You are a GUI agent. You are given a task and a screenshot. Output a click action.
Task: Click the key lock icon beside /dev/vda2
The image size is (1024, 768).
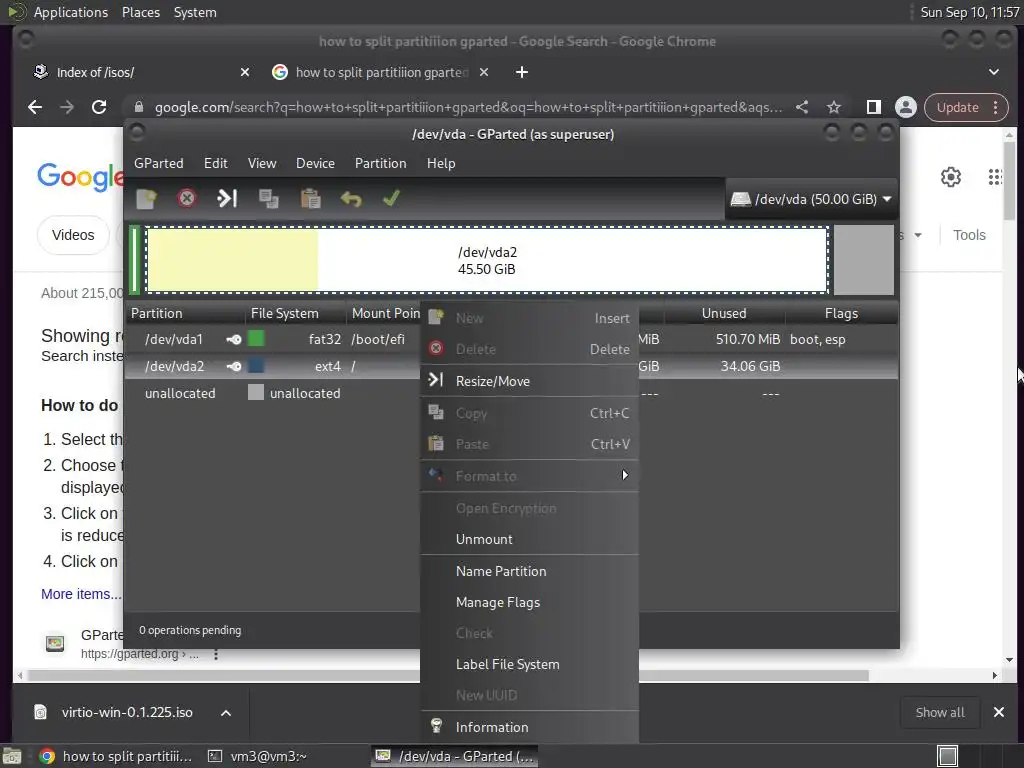pos(234,366)
